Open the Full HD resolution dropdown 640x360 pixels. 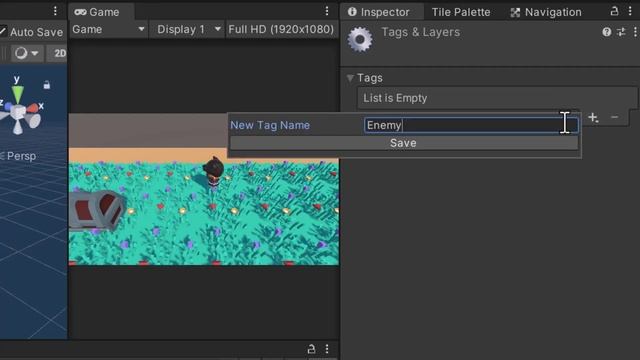[x=281, y=29]
